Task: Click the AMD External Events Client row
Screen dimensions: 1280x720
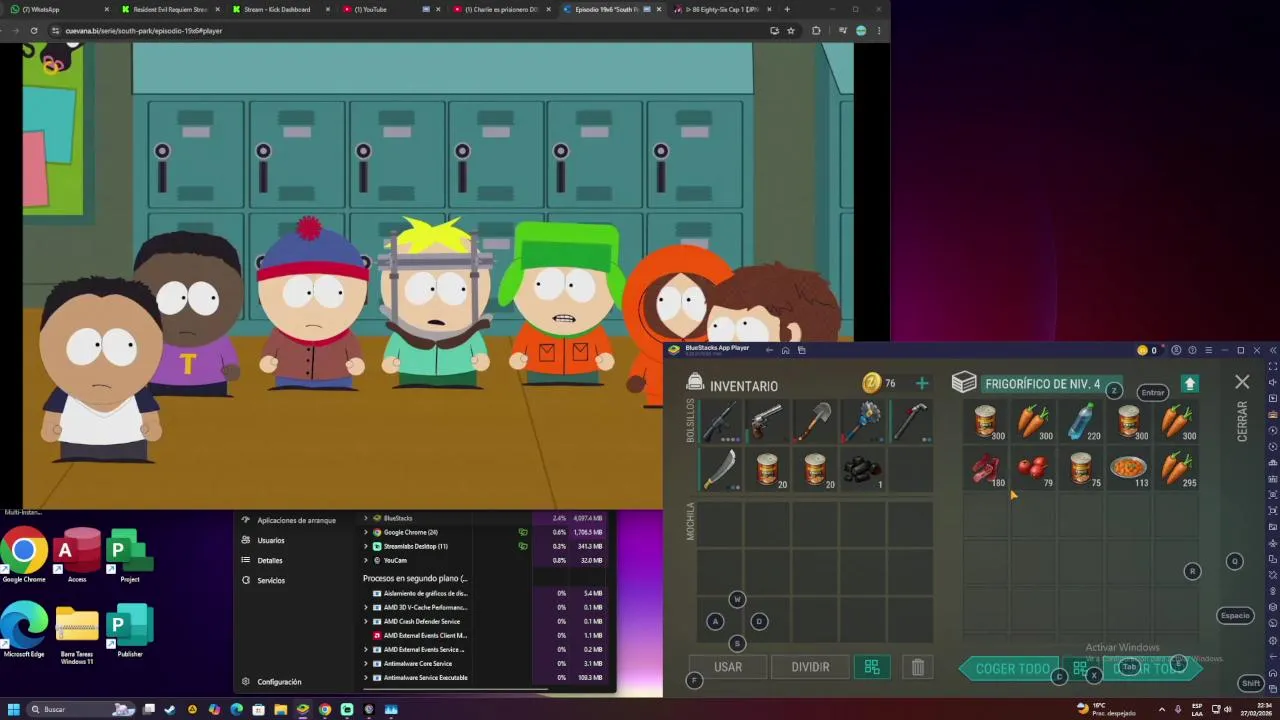Action: pyautogui.click(x=486, y=635)
